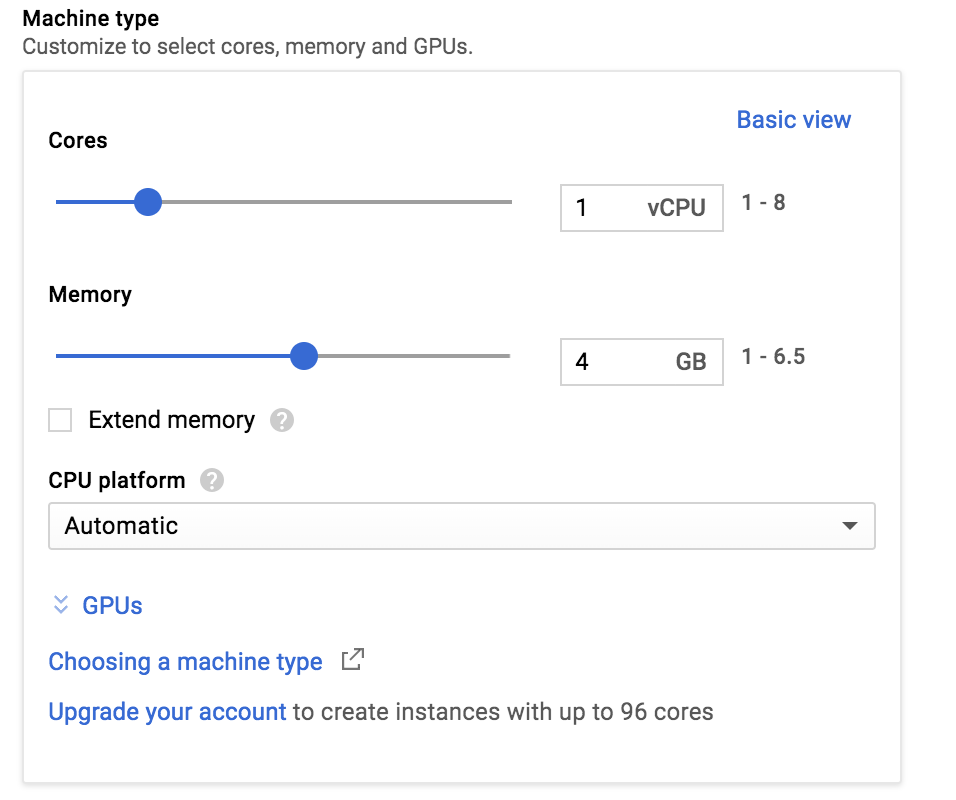The width and height of the screenshot is (956, 800).
Task: Click the gray track of the Cores slider
Action: point(340,202)
